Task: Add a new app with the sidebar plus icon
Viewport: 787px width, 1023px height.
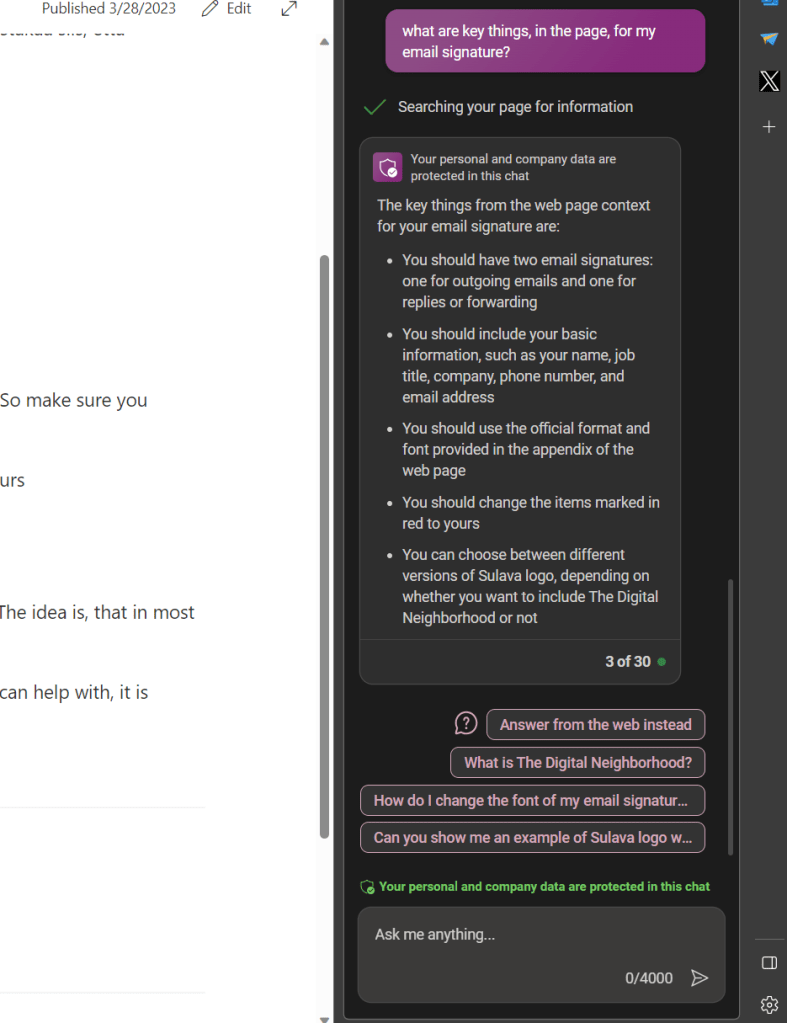Action: pos(768,127)
